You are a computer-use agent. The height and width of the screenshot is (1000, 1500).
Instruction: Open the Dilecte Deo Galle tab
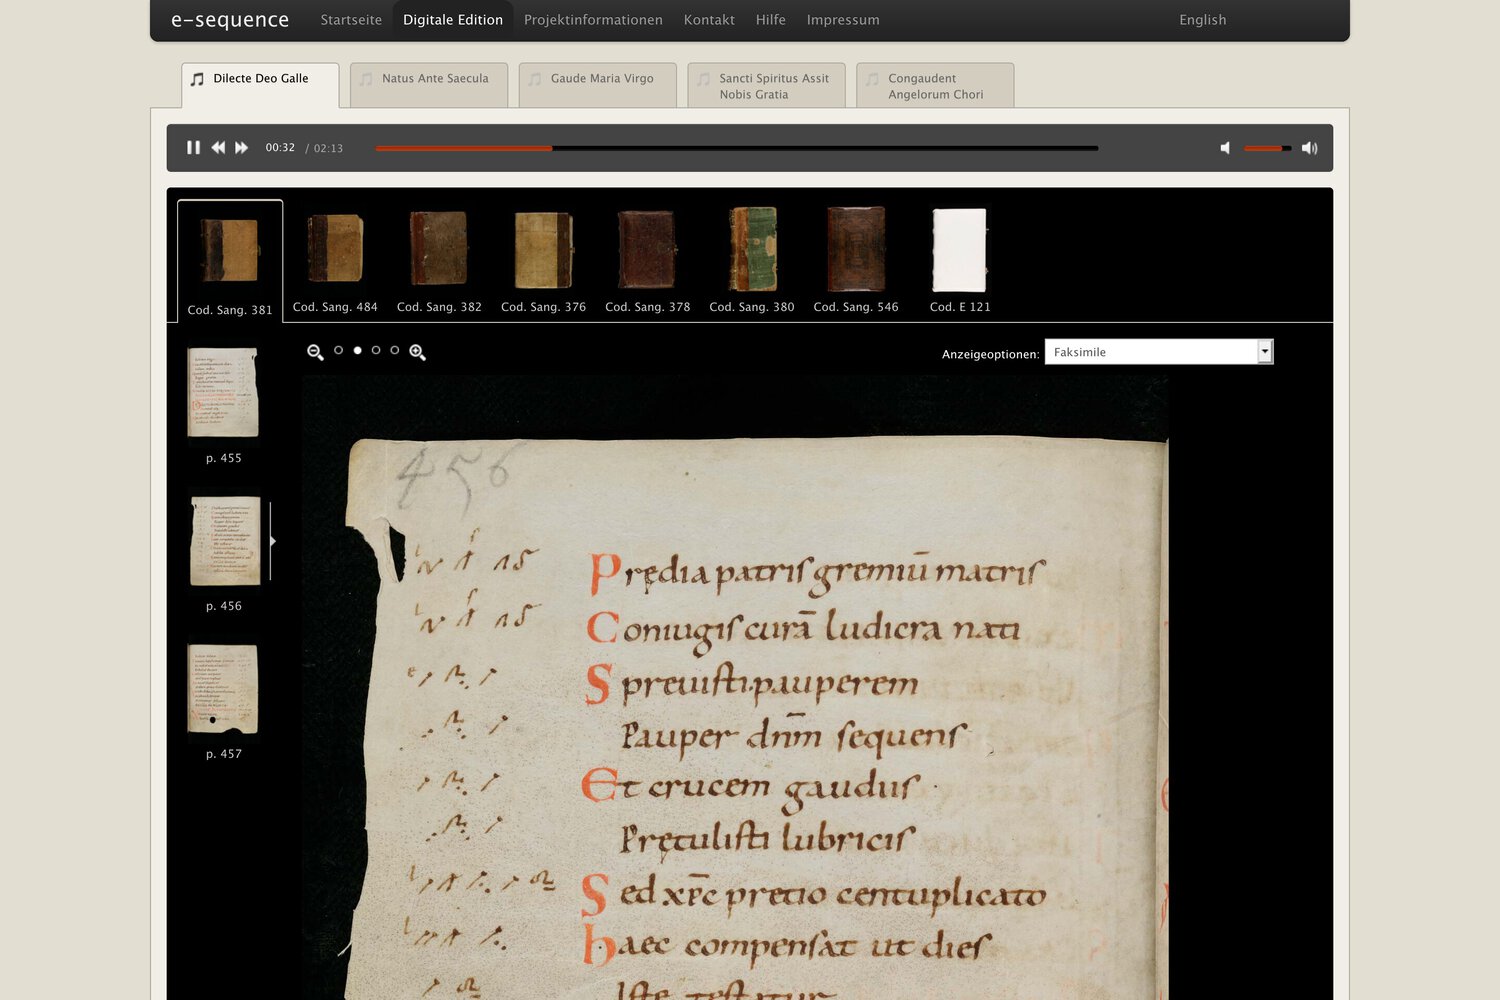[260, 85]
